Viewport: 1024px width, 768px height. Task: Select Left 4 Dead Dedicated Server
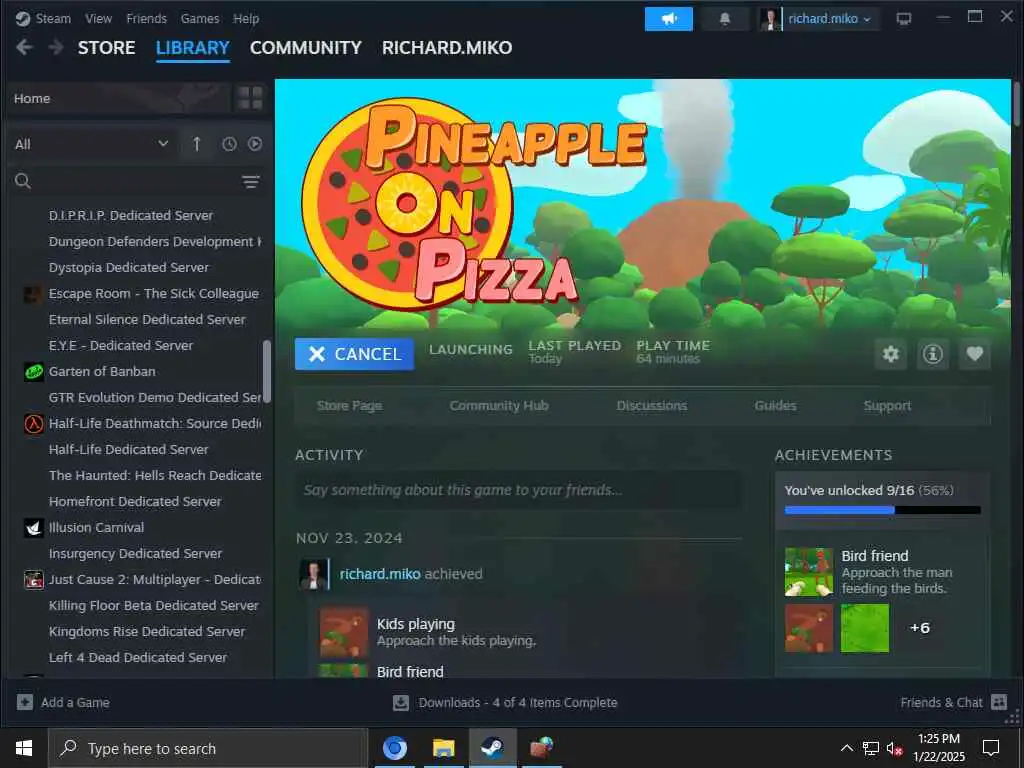[x=138, y=658]
